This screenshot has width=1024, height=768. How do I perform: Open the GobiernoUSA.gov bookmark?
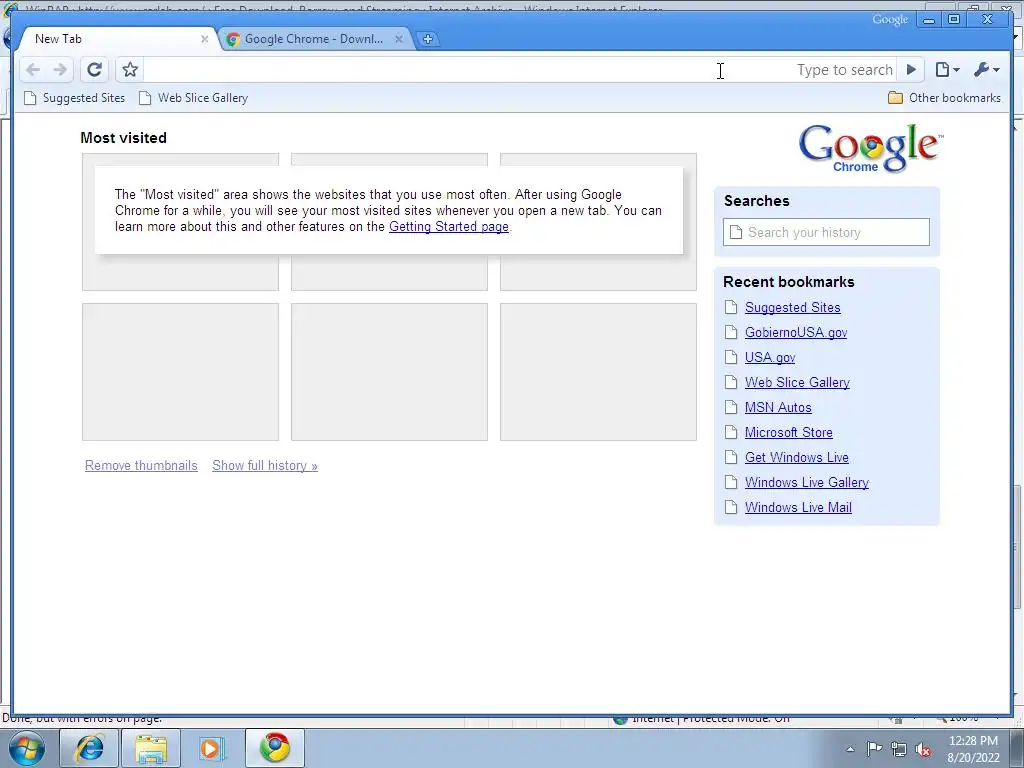tap(796, 332)
